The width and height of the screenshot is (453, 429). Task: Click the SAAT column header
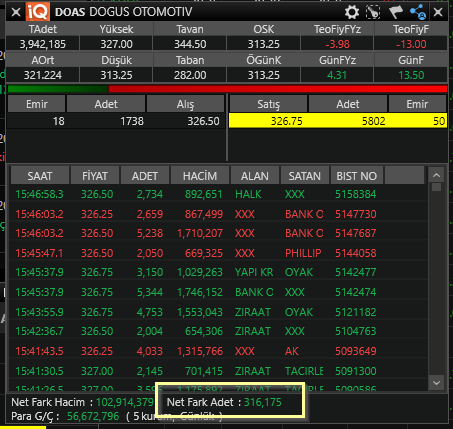click(40, 176)
